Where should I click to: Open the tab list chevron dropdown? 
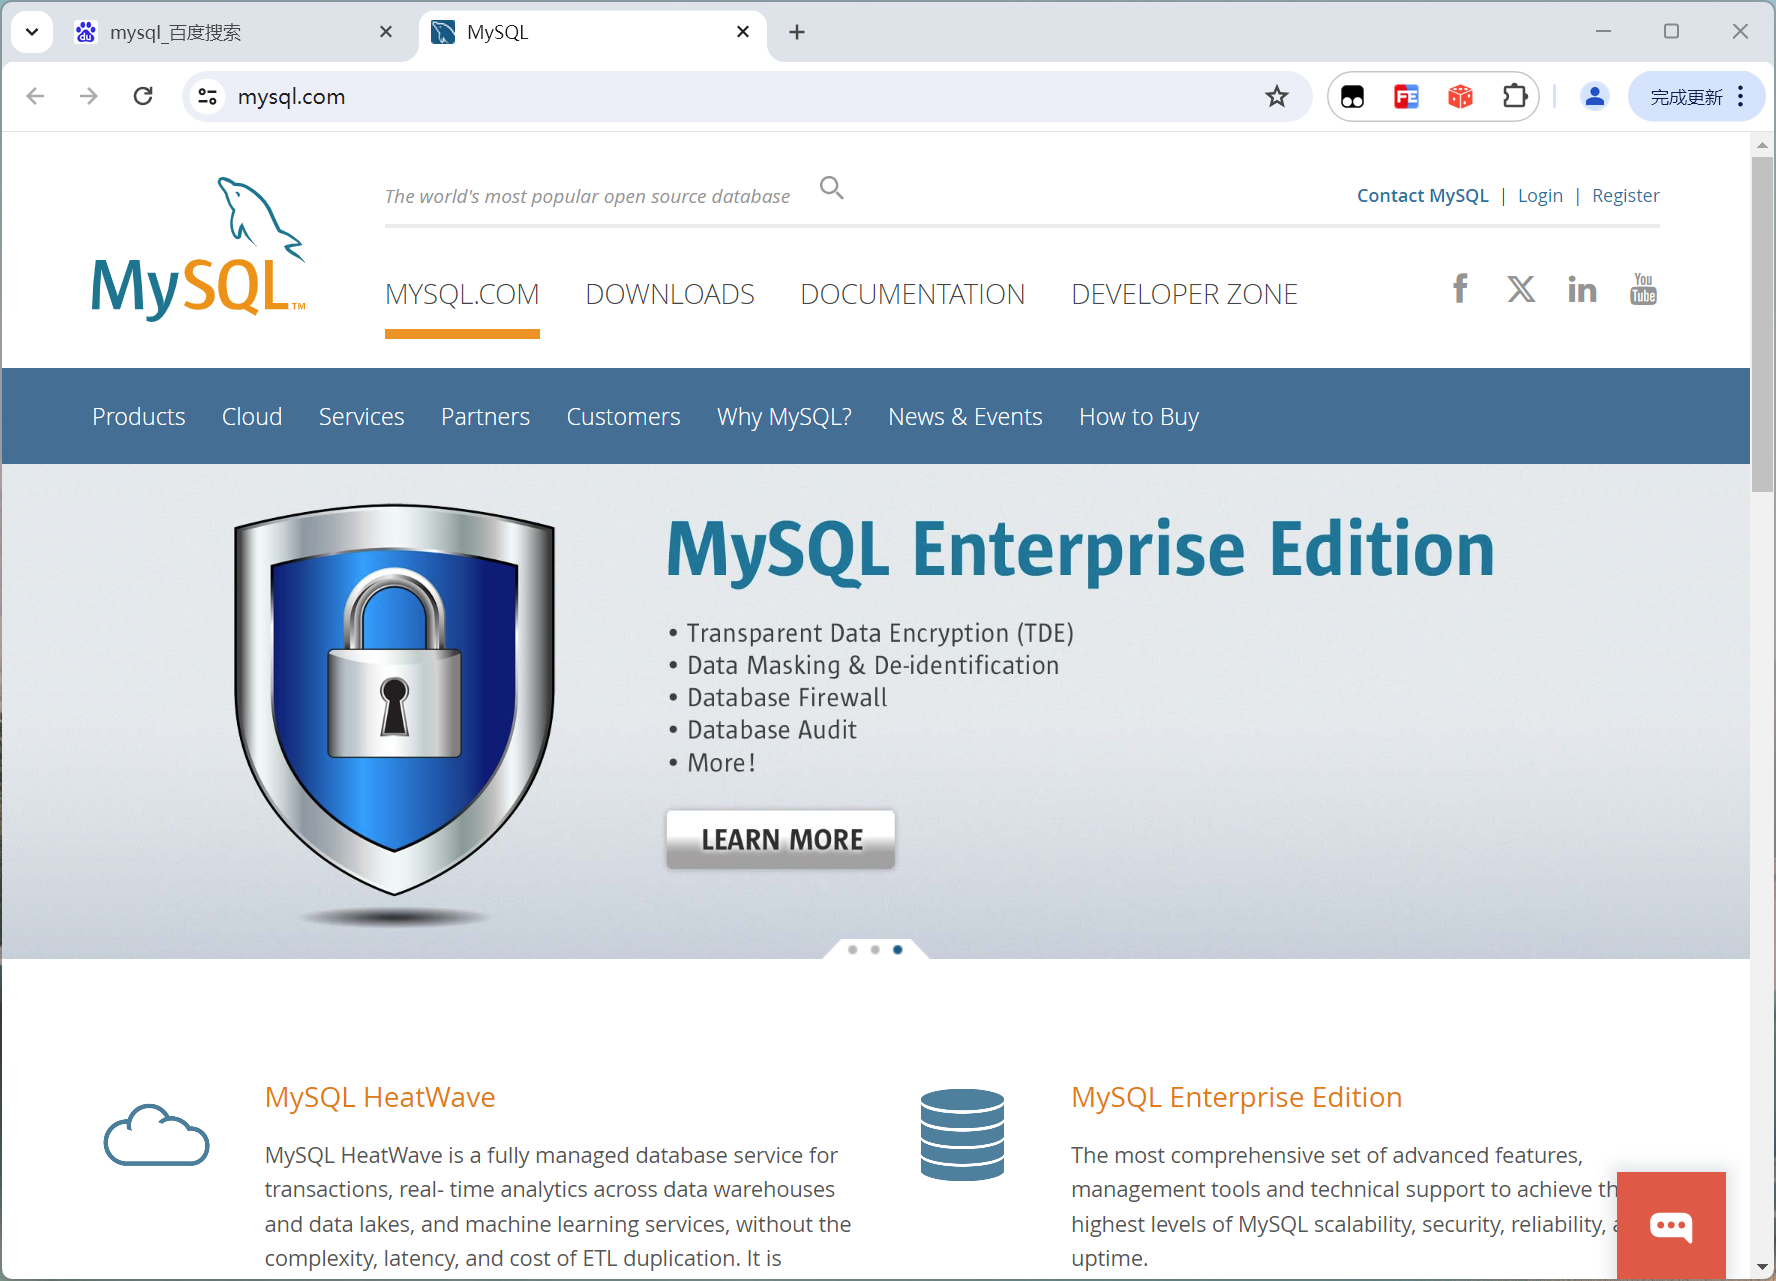[x=31, y=31]
